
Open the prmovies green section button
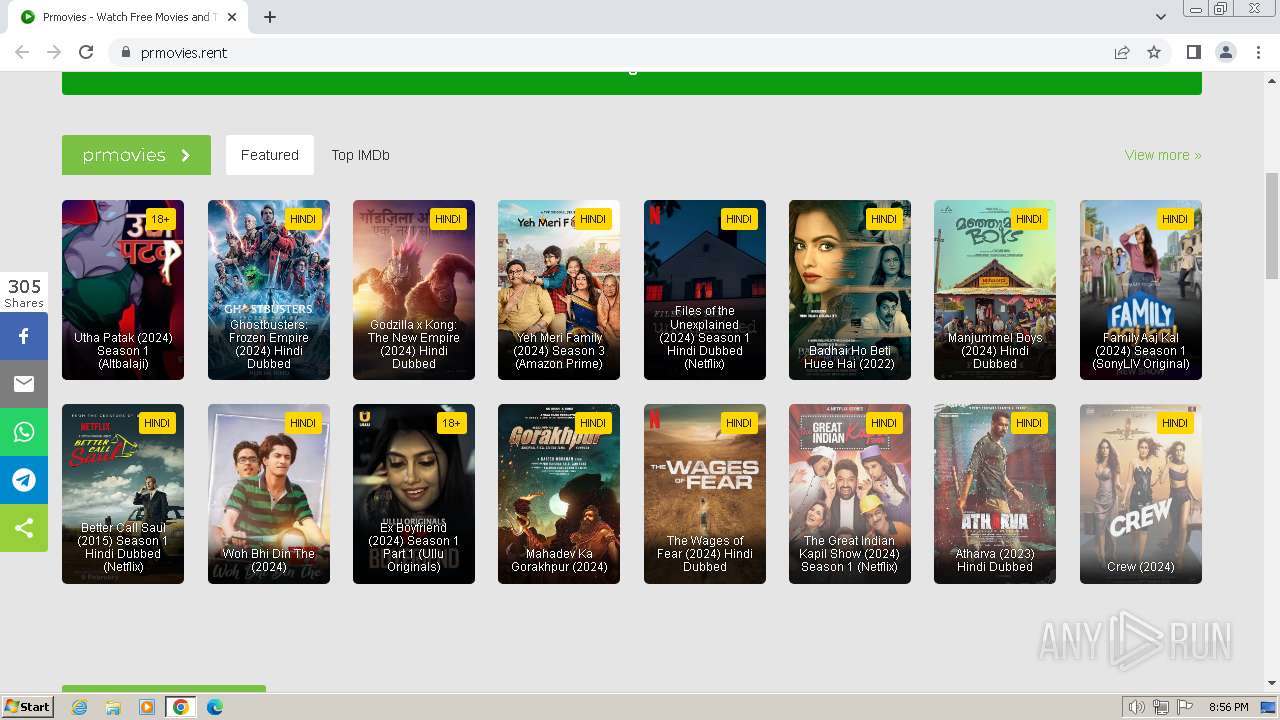click(136, 155)
